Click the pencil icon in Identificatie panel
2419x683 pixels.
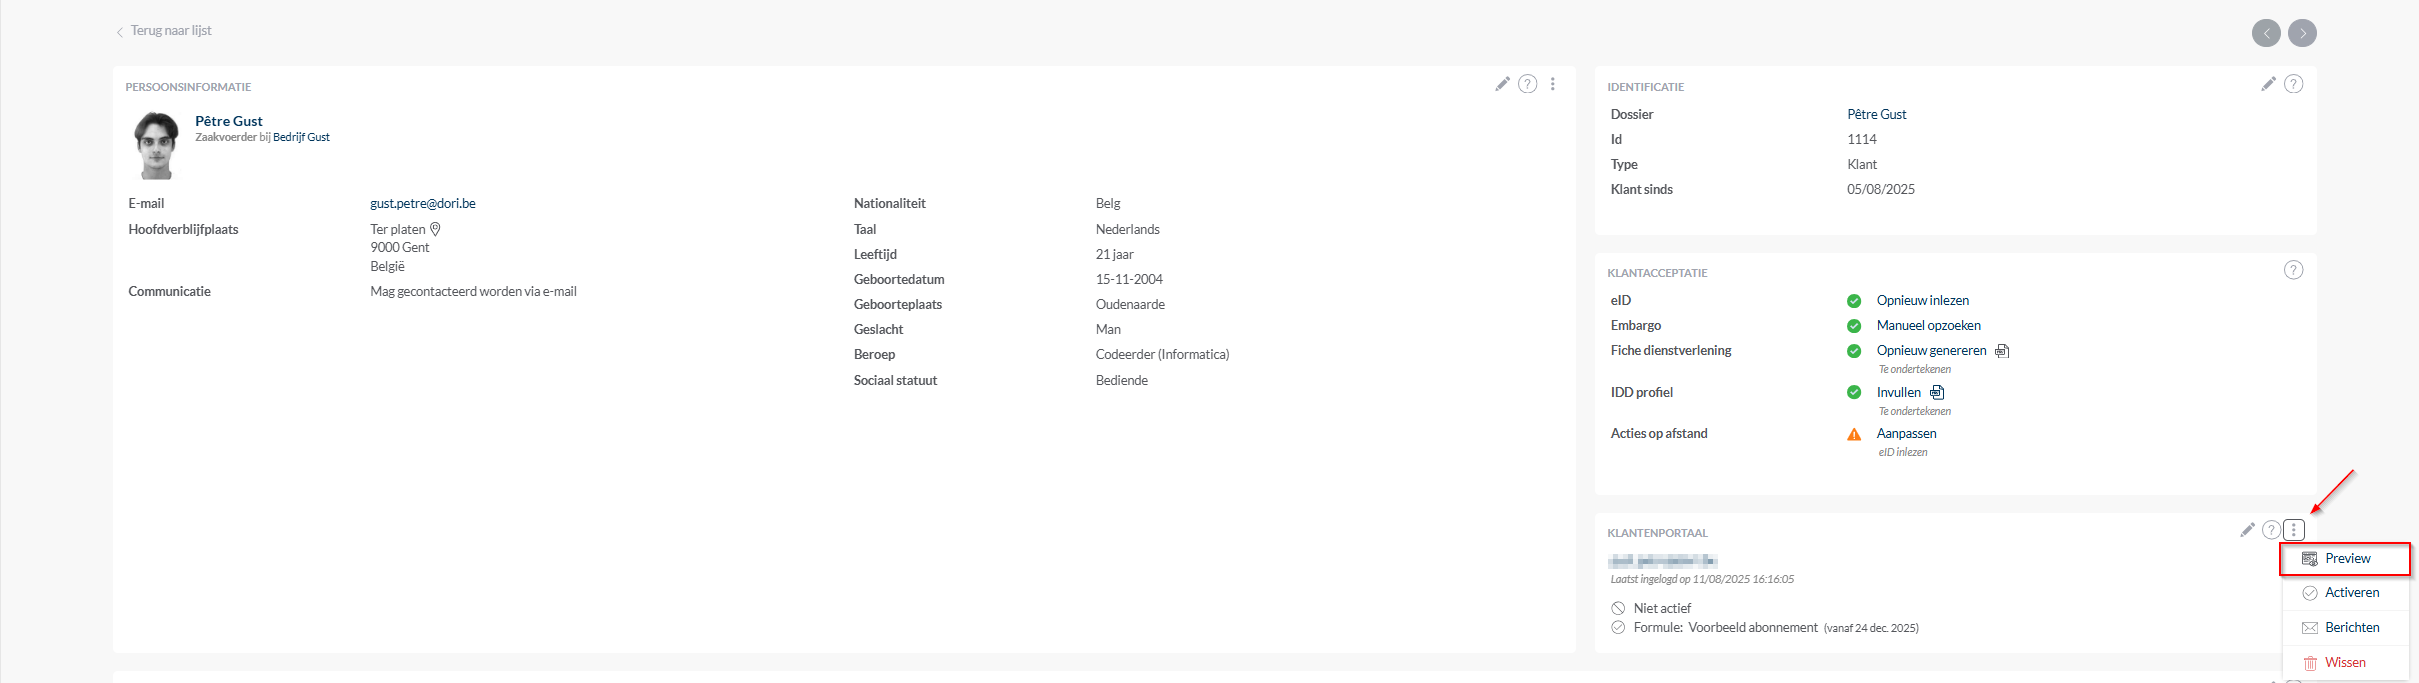pyautogui.click(x=2268, y=84)
